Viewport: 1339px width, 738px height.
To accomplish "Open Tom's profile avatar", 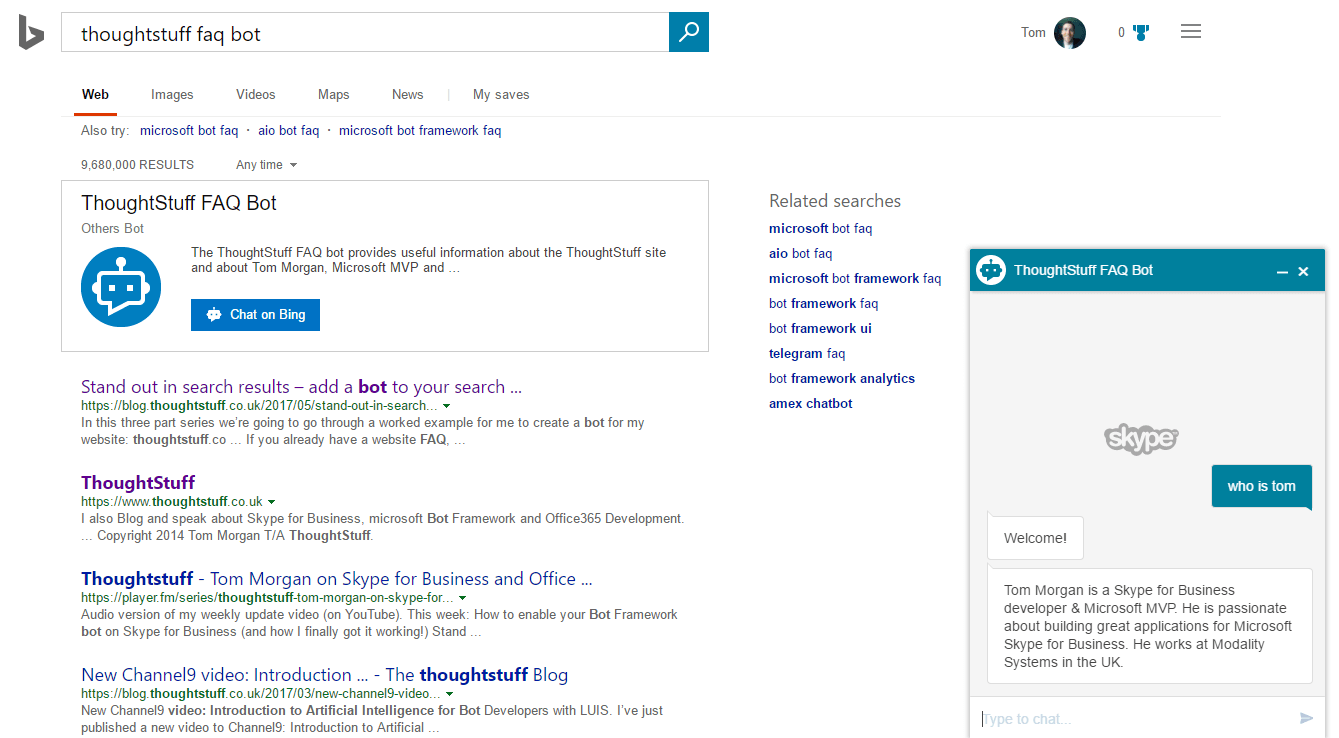I will click(x=1070, y=33).
